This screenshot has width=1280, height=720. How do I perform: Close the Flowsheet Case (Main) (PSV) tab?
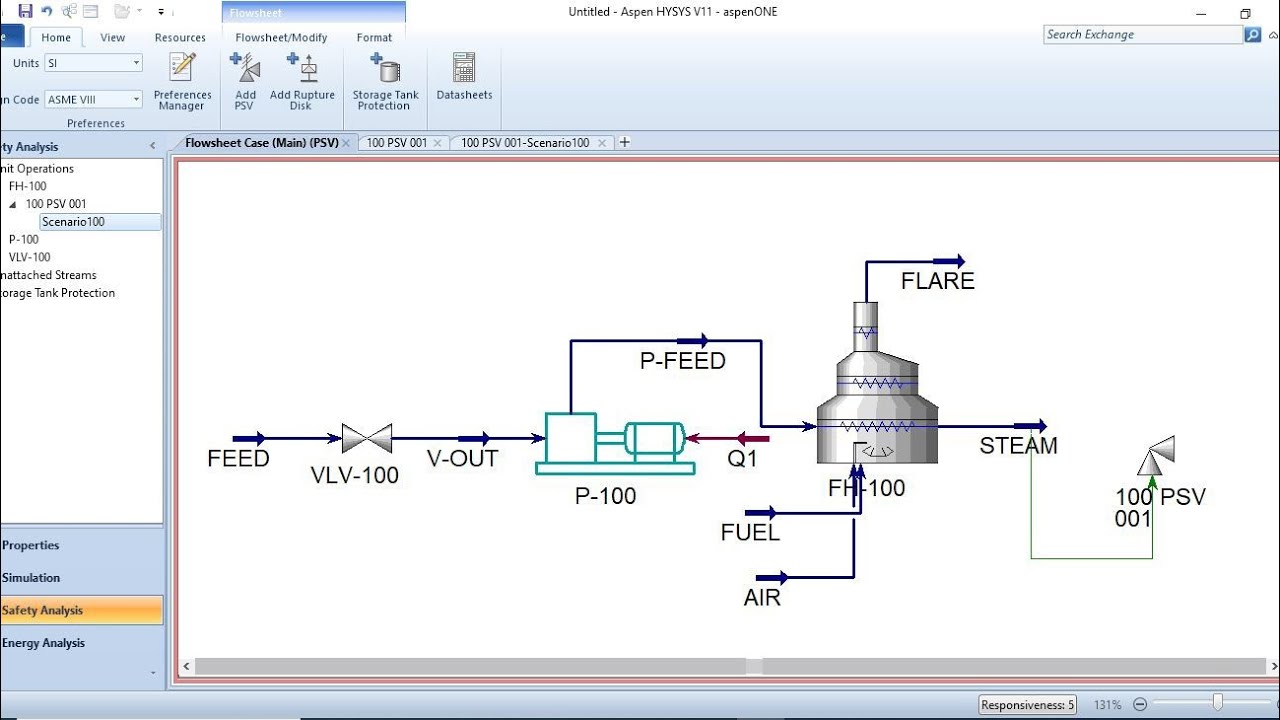coord(347,143)
